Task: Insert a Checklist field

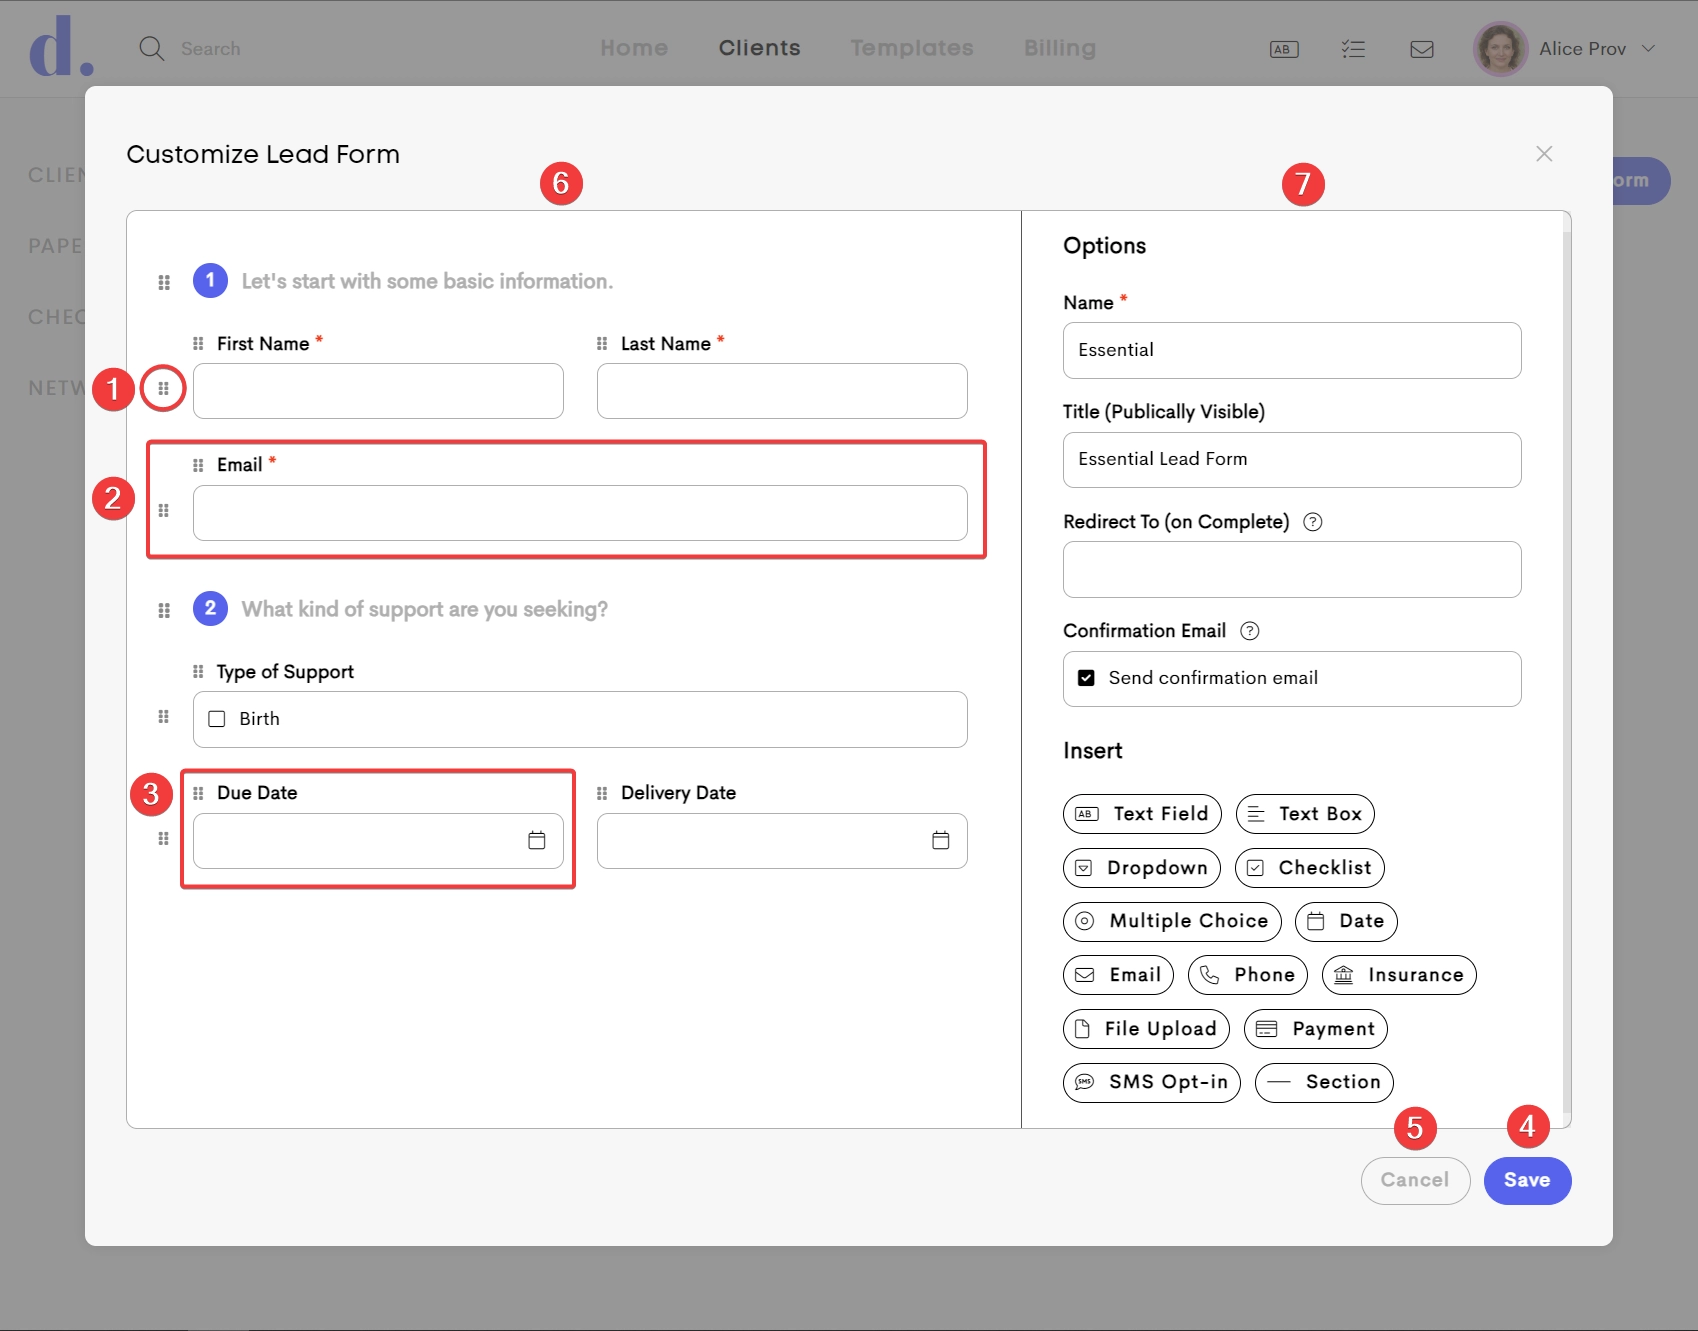Action: pos(1309,868)
